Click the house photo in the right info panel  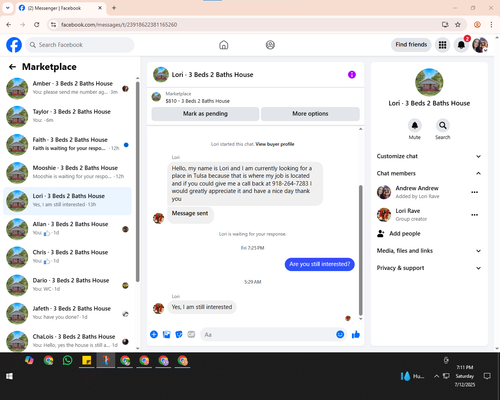pos(429,82)
